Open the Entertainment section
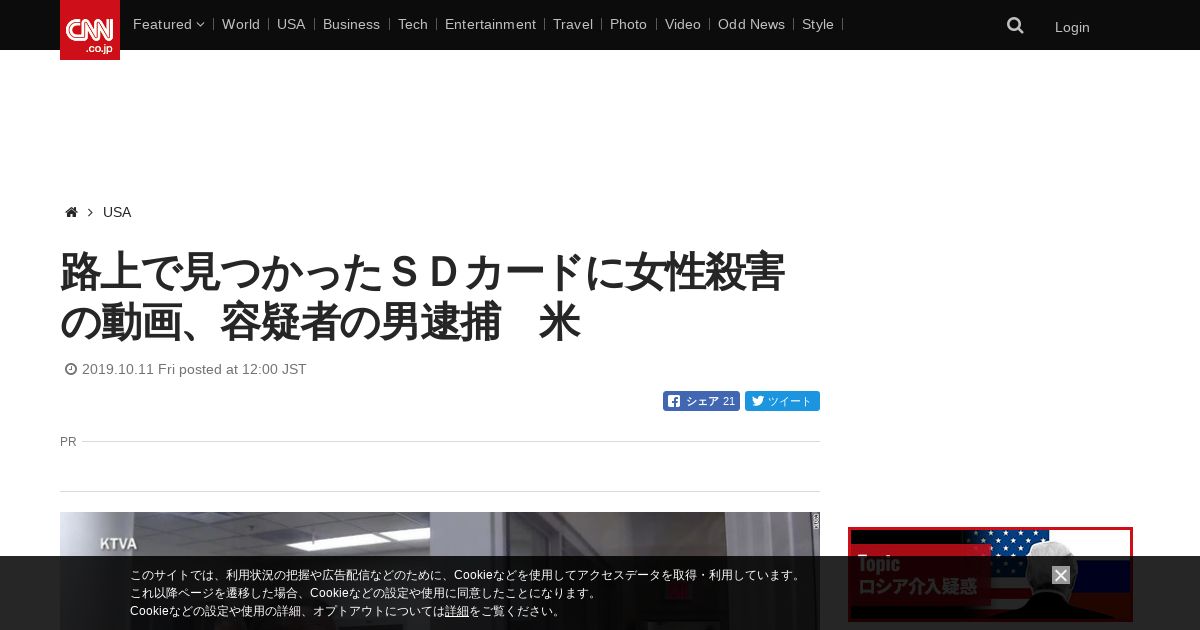This screenshot has width=1200, height=630. [x=490, y=24]
